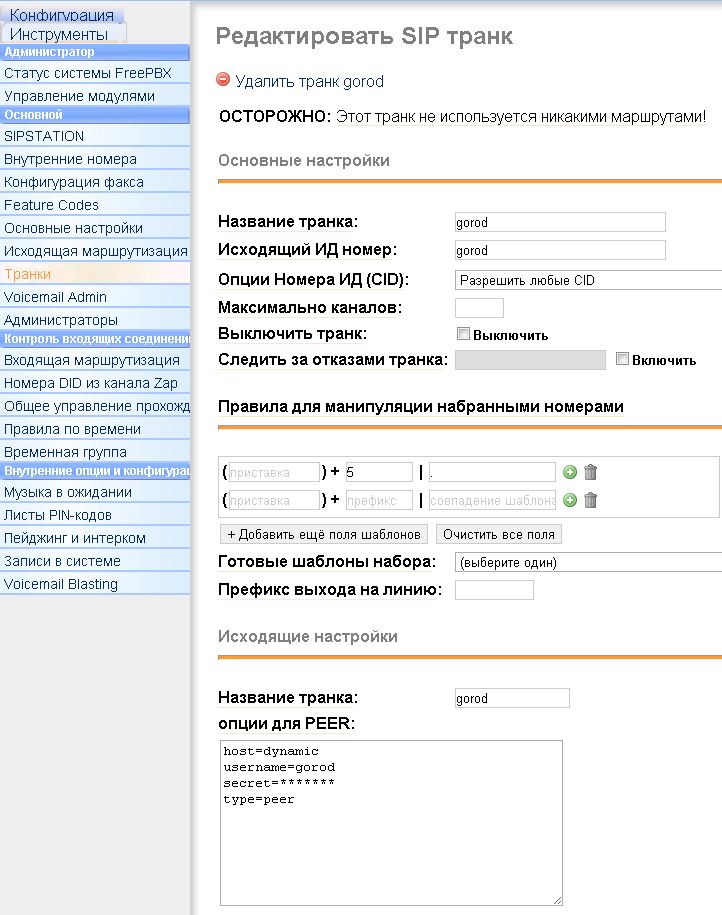722x915 pixels.
Task: Open Общее управление прохождением menu item
Action: click(95, 406)
